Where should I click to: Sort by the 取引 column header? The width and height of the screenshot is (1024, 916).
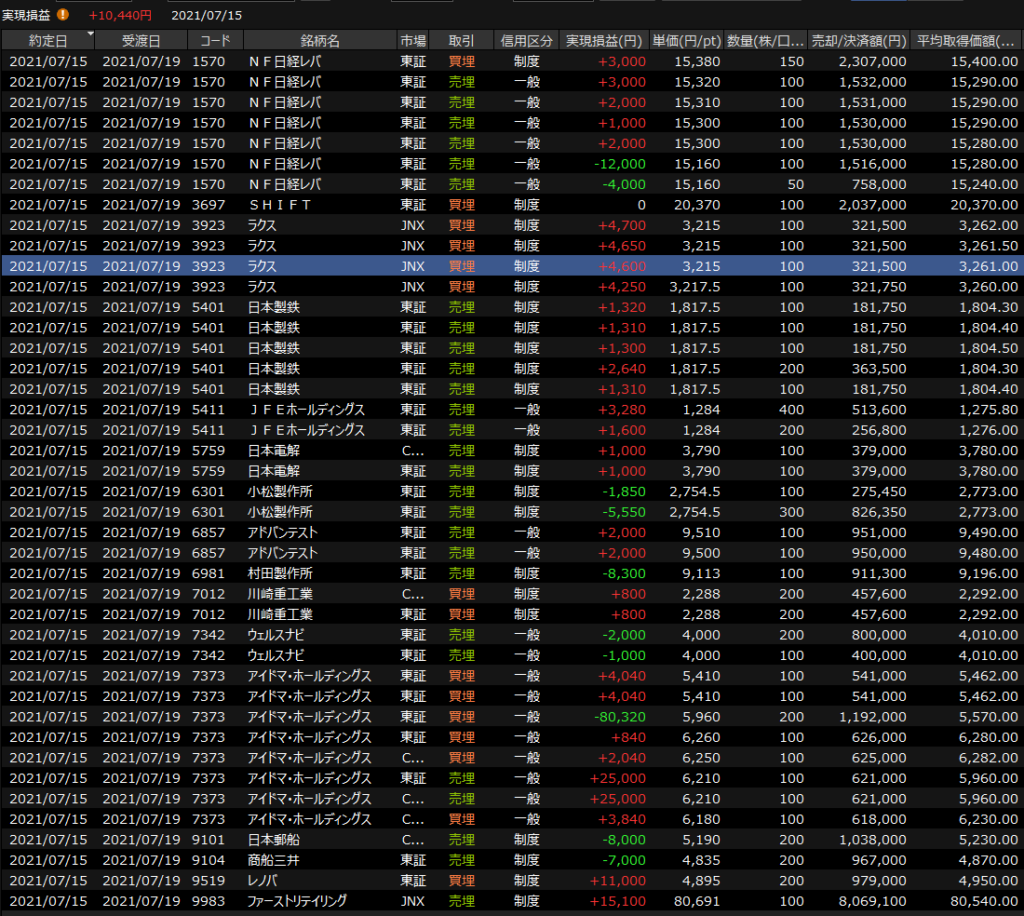[x=461, y=41]
